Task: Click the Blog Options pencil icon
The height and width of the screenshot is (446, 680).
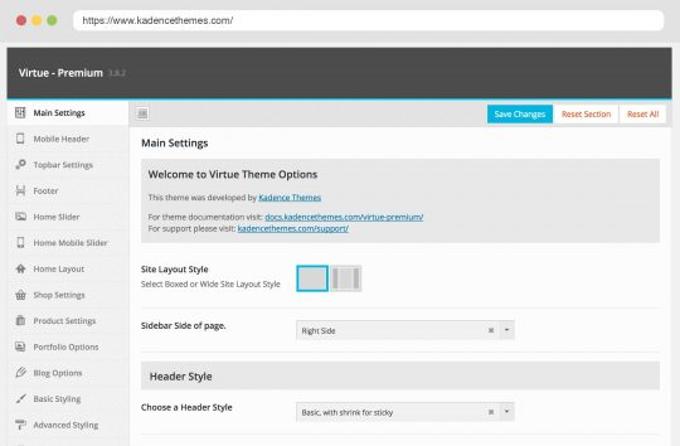Action: coord(20,373)
